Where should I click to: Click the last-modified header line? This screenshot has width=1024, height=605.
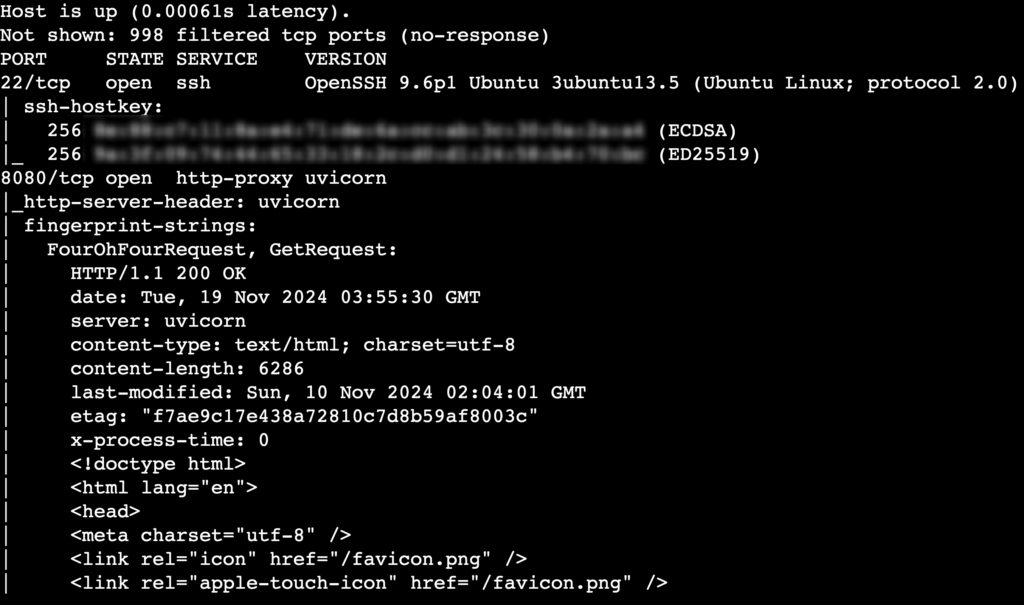[328, 393]
